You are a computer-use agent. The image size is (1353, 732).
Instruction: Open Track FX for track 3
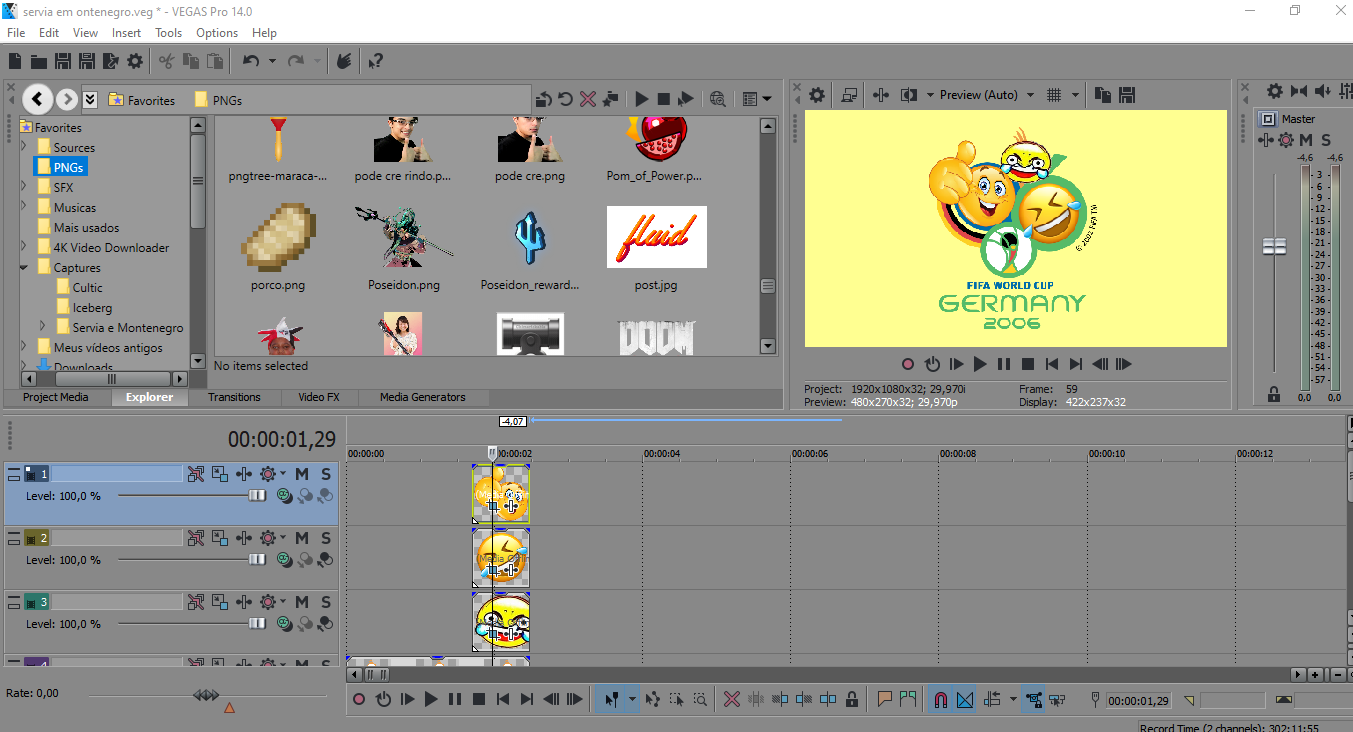pyautogui.click(x=243, y=602)
